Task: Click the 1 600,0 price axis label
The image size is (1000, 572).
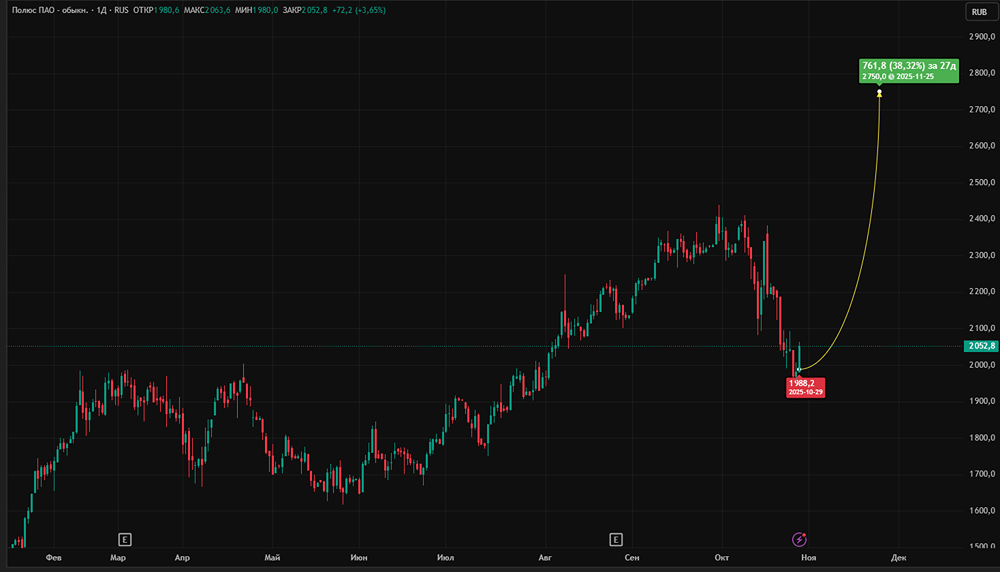Action: click(982, 510)
